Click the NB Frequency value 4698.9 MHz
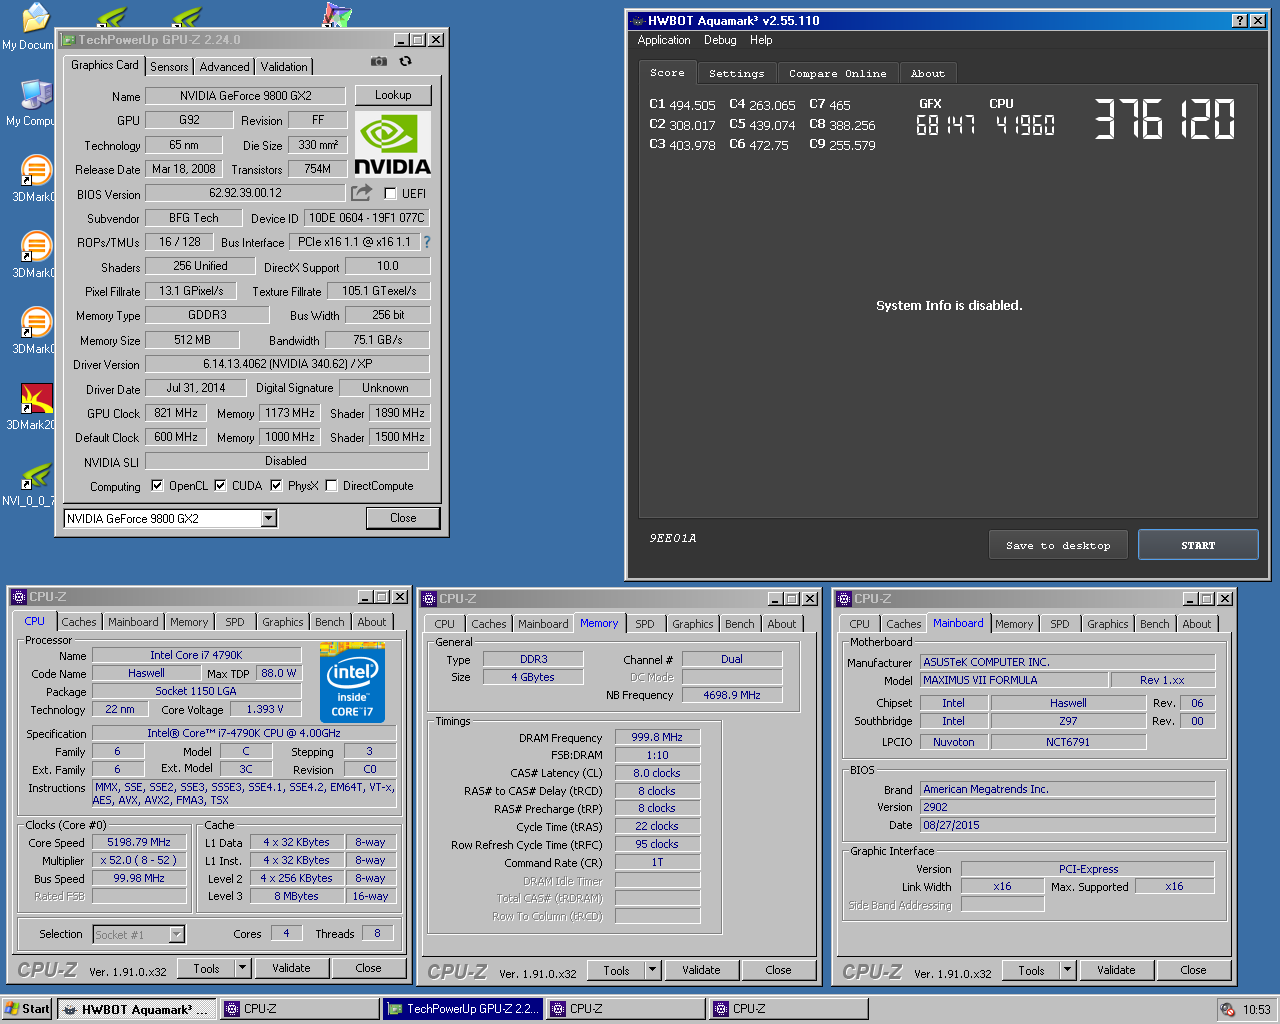Screen dimensions: 1280x1024 (732, 695)
